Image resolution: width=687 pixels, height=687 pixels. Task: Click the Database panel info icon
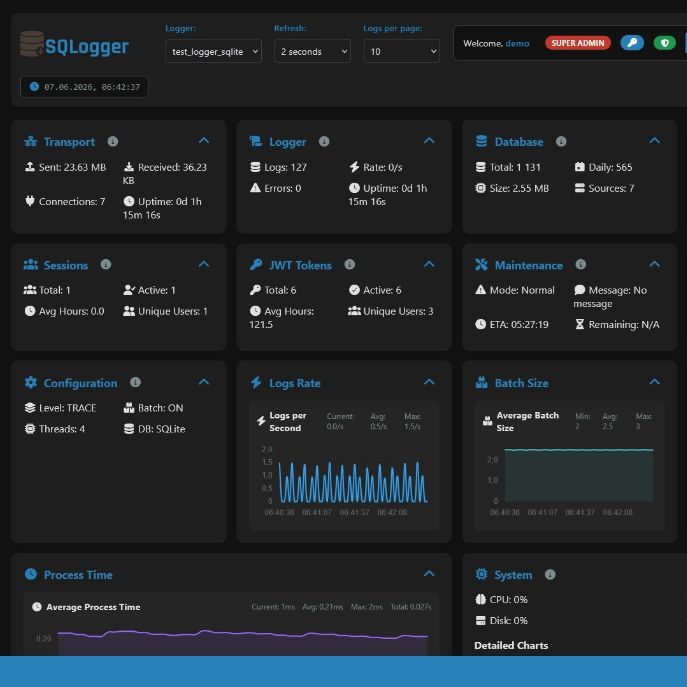(561, 142)
